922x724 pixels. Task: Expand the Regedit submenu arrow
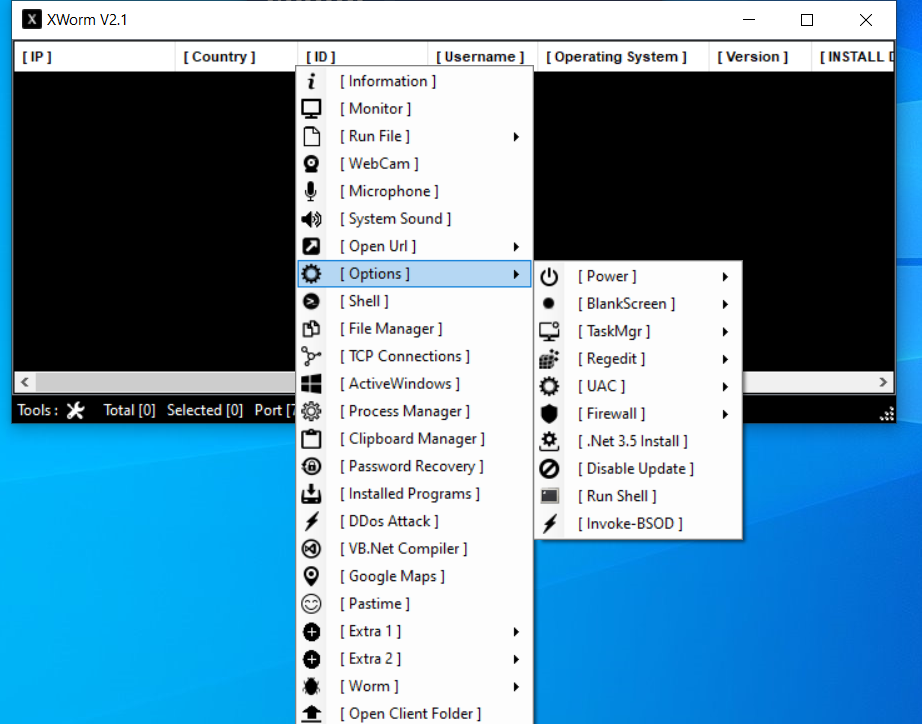[725, 359]
